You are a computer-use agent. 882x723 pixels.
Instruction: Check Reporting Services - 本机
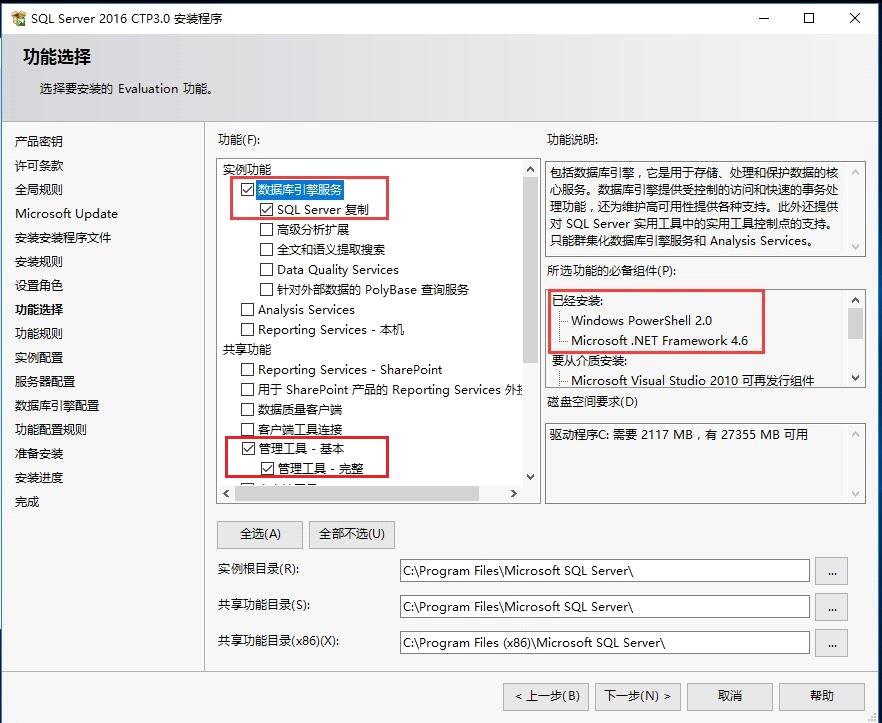(x=245, y=330)
